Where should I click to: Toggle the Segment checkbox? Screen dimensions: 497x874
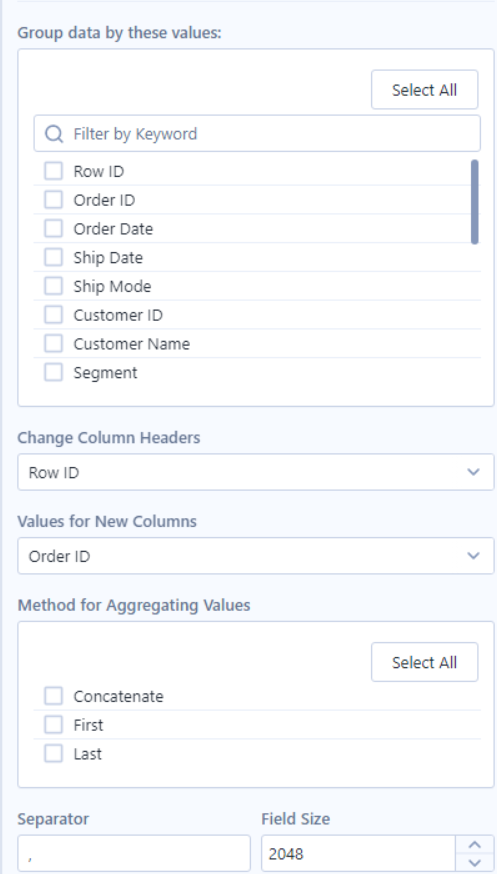(53, 372)
